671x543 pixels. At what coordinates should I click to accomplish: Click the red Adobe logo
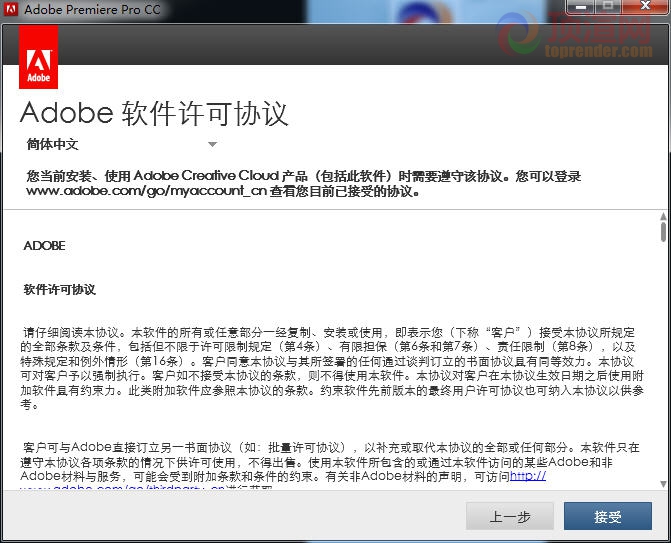[x=39, y=57]
